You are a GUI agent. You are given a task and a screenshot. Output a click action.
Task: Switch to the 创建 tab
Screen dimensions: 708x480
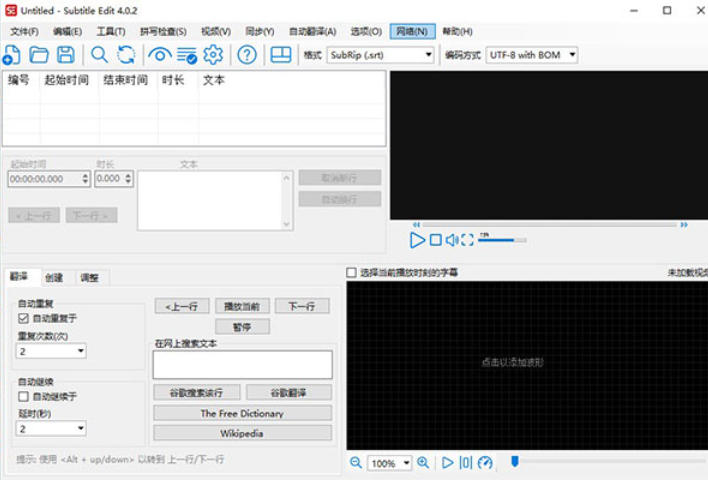[54, 277]
